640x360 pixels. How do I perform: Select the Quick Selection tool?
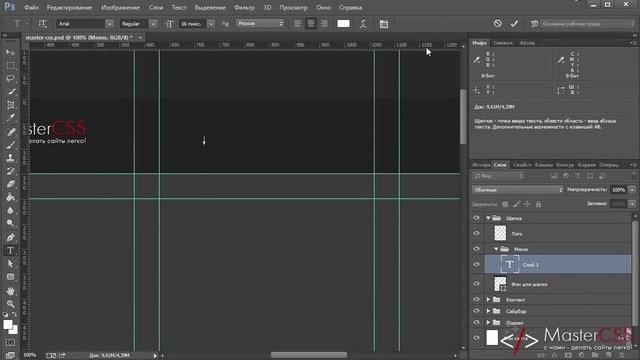pos(11,91)
